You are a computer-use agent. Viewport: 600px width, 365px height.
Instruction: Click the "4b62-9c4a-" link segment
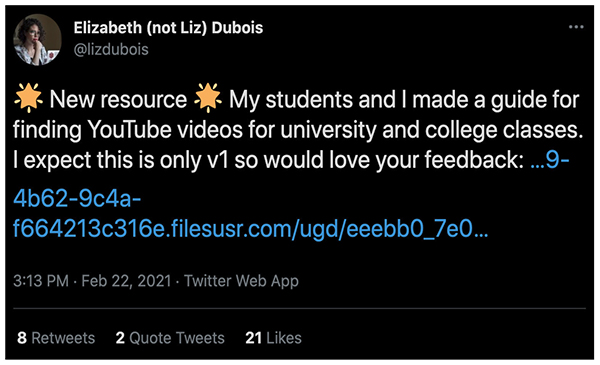(x=77, y=199)
